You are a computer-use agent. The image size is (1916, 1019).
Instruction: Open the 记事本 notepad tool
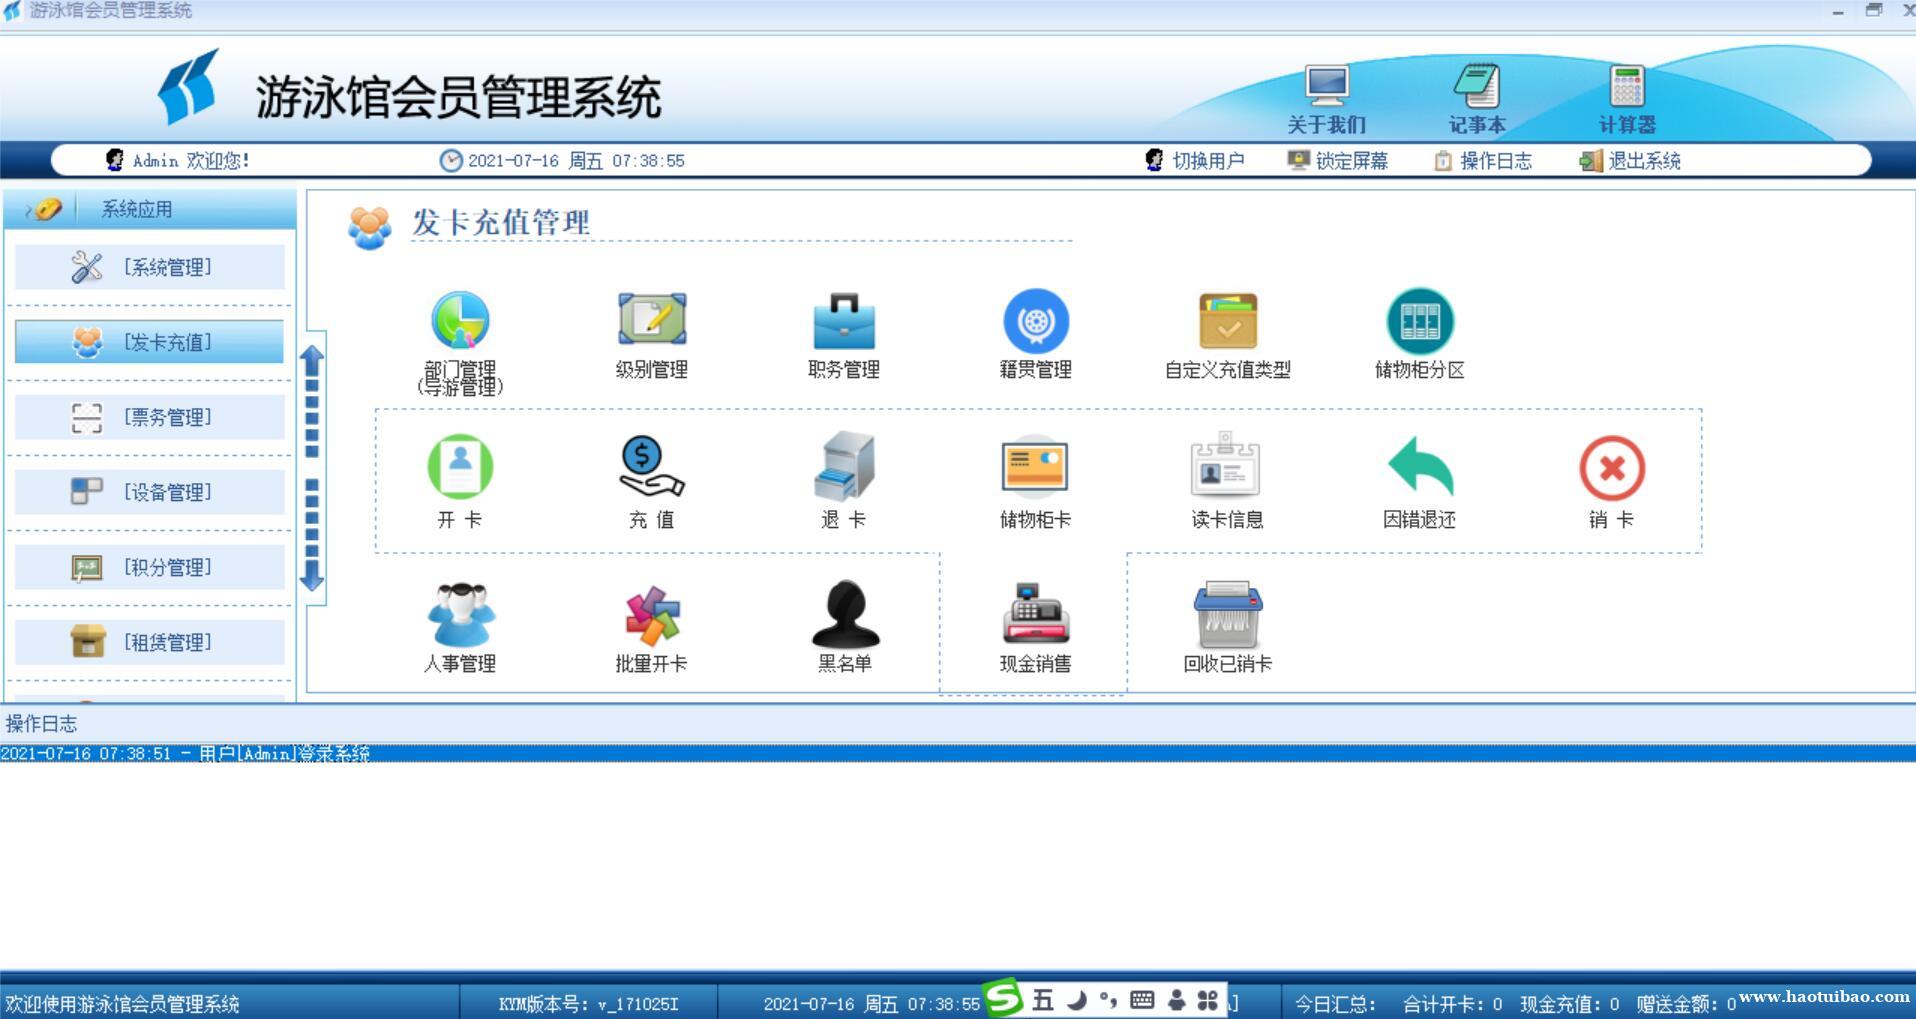point(1476,95)
